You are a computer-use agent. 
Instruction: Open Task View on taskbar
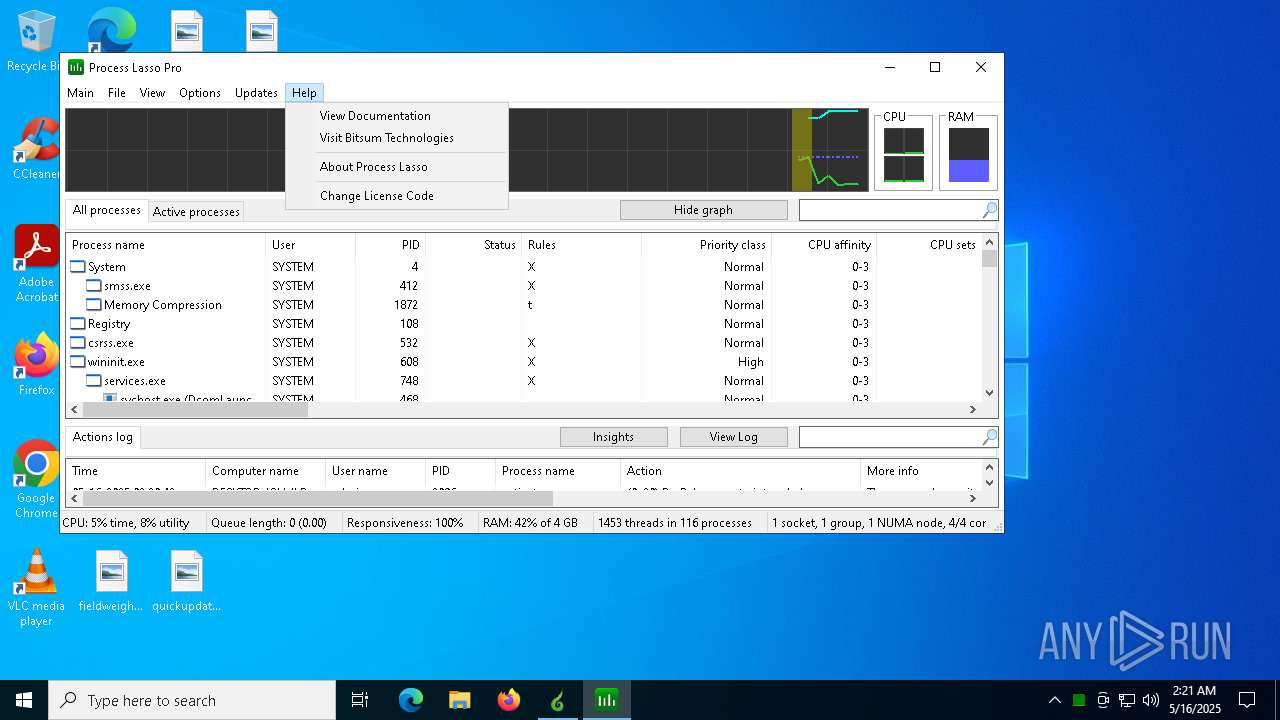[x=360, y=700]
